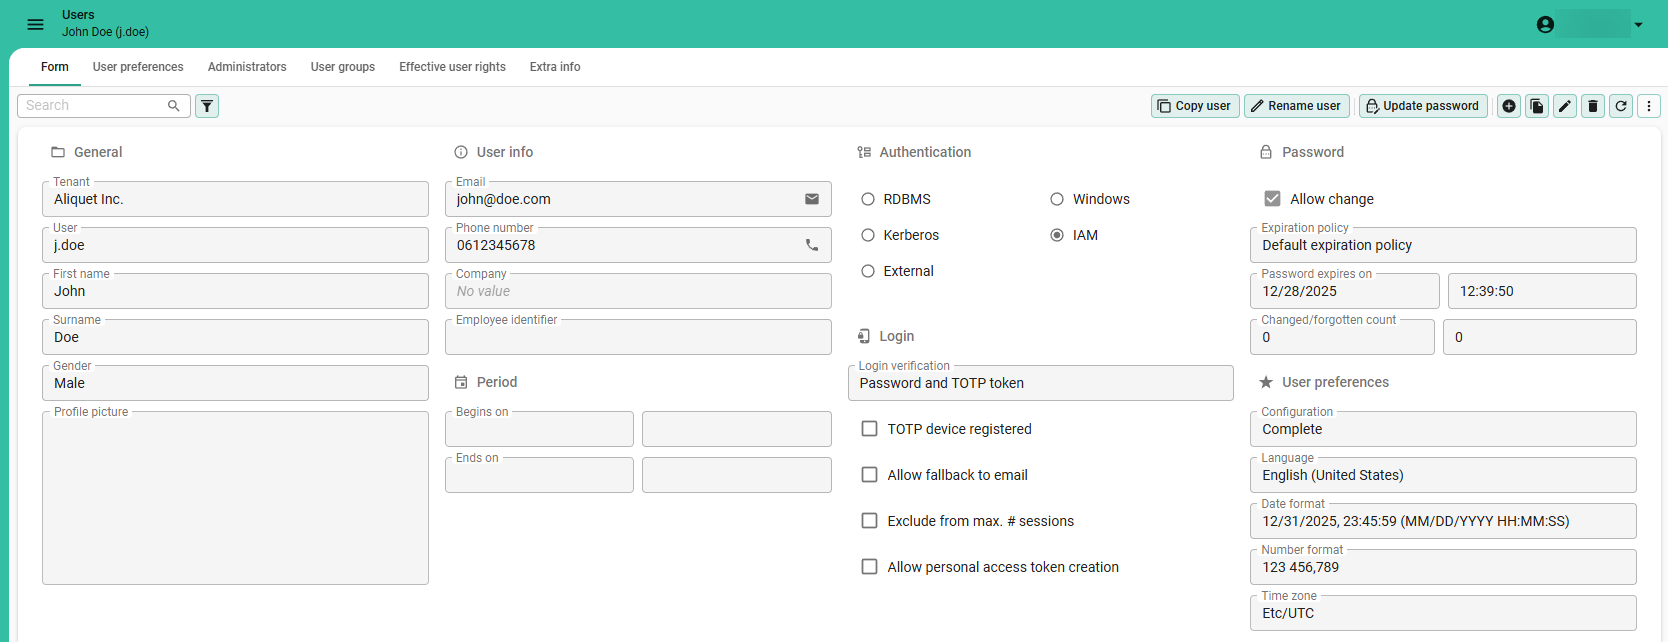Viewport: 1668px width, 642px height.
Task: Click the duplicate record icon in toolbar
Action: coord(1537,106)
